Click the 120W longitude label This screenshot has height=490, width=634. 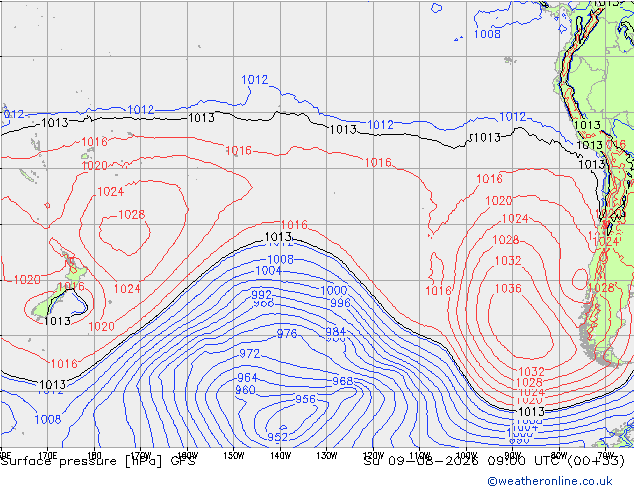point(373,455)
